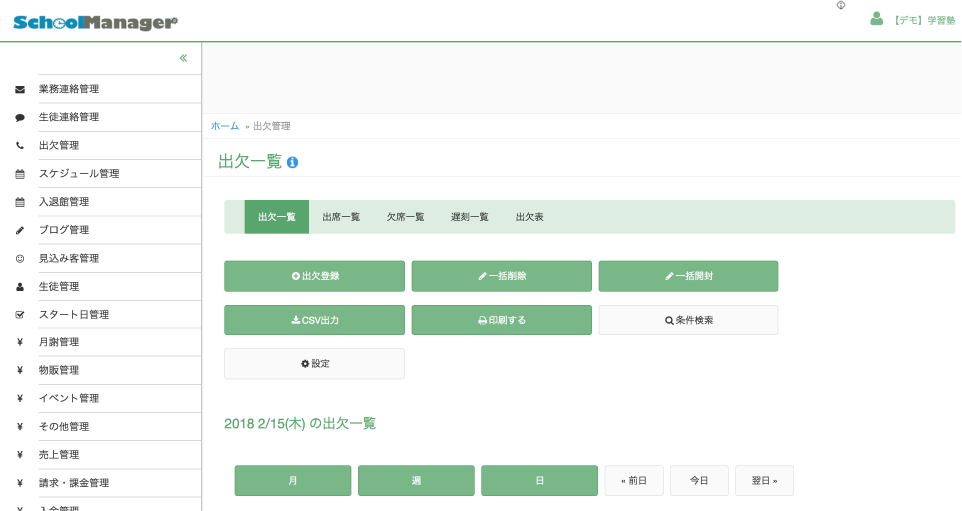Click the smiley icon beside 見込み客管理
The image size is (962, 511).
(20, 259)
